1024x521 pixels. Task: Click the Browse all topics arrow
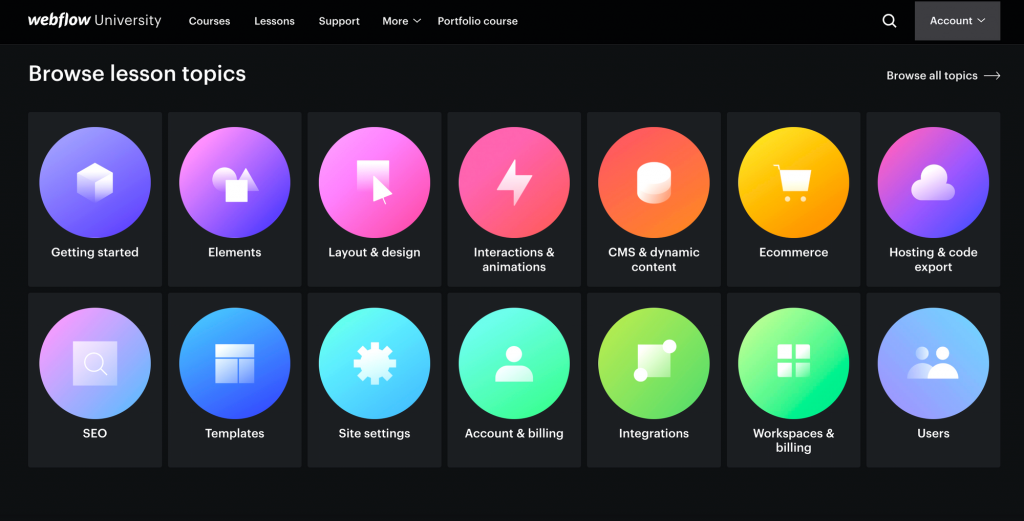992,76
